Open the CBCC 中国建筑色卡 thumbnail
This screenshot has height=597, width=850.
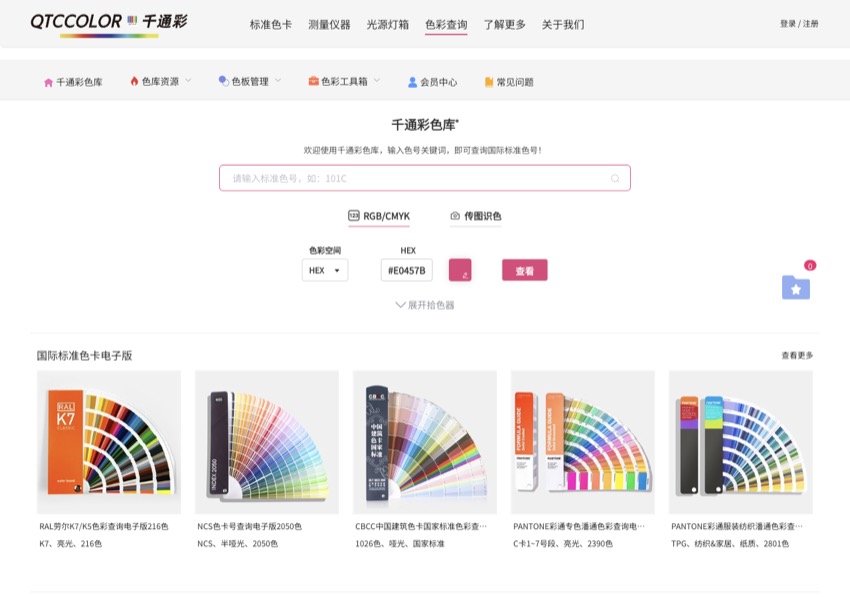(x=425, y=442)
